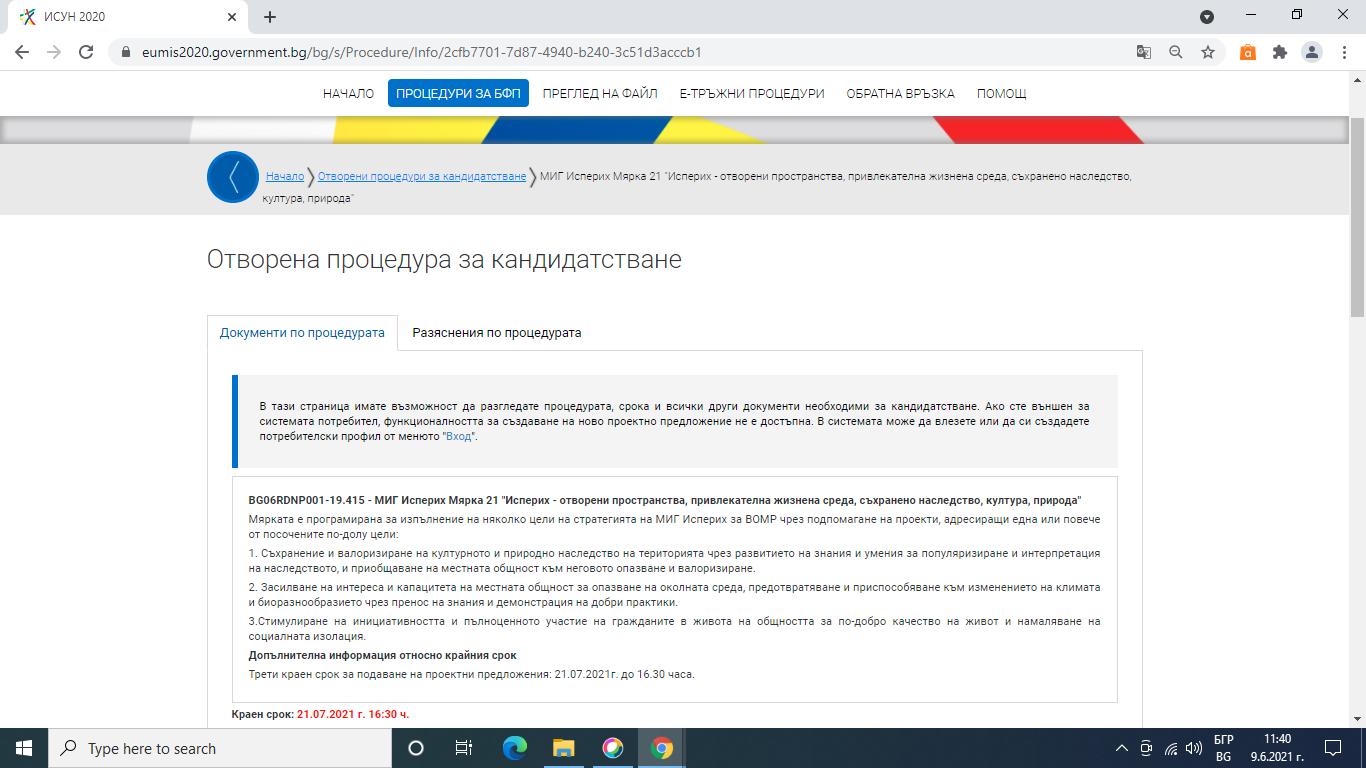The image size is (1366, 768).
Task: Open Task View in taskbar
Action: [x=464, y=748]
